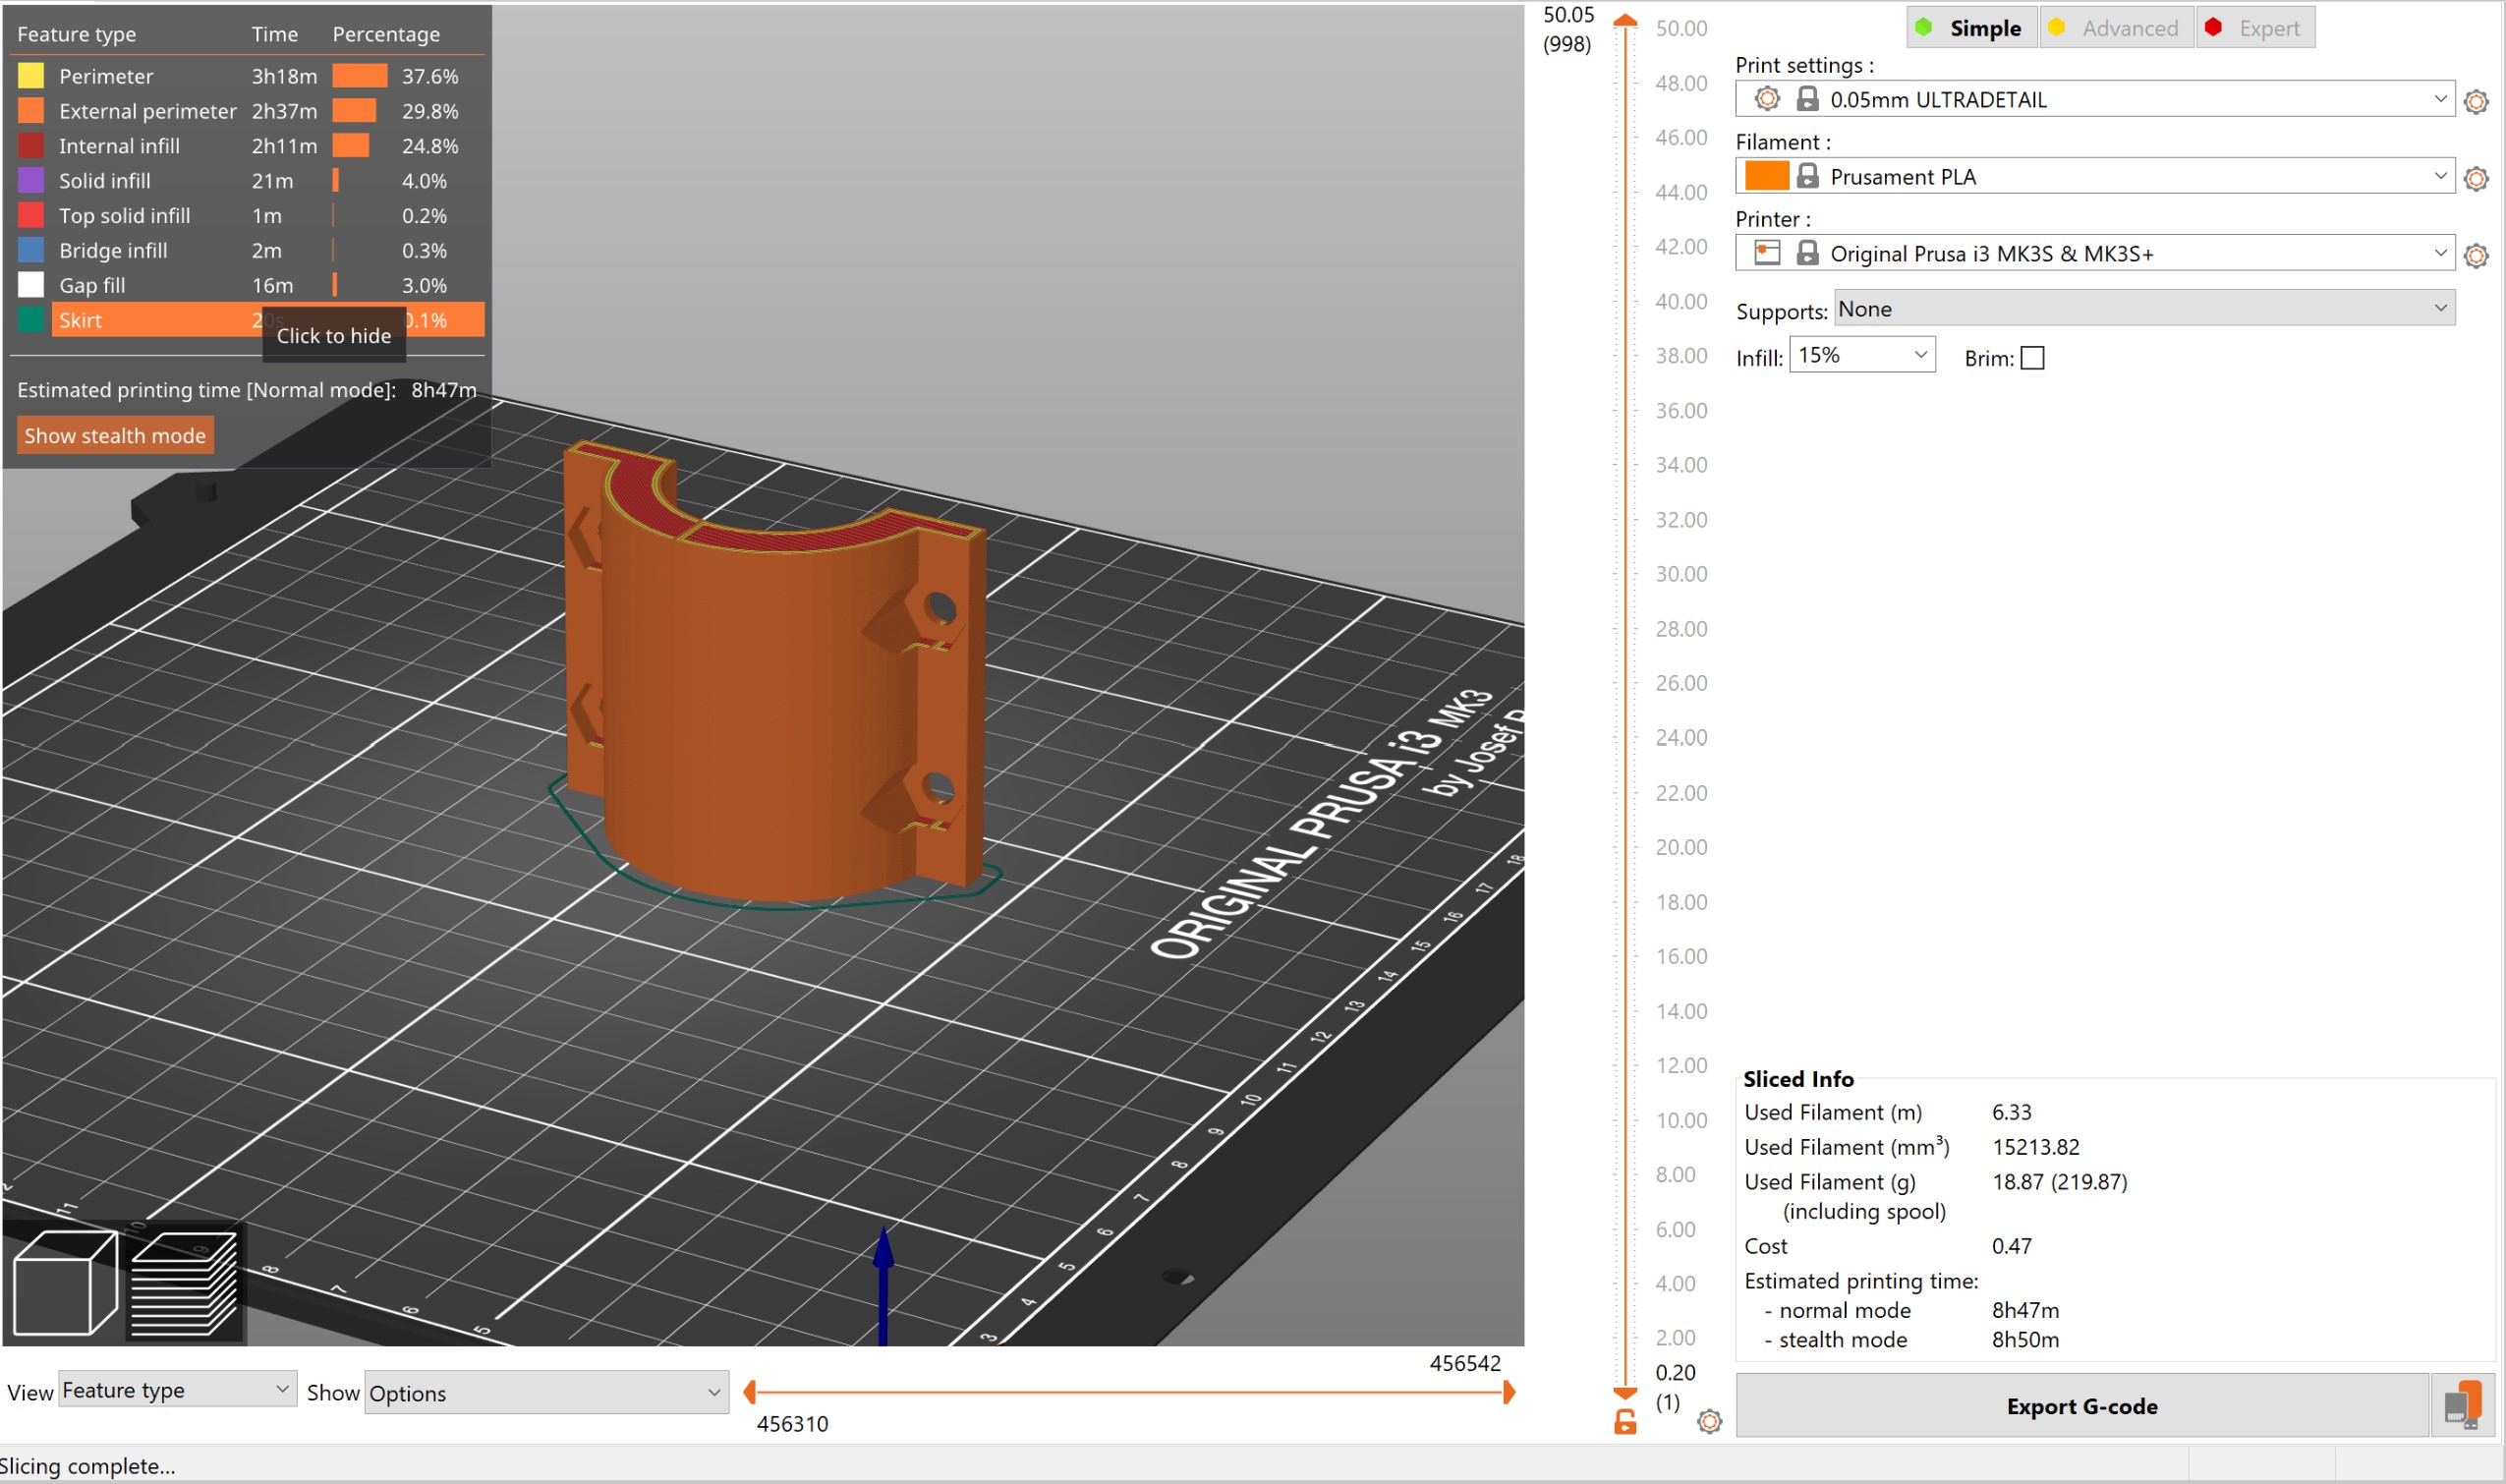Open vertical slider settings cog icon
The height and width of the screenshot is (1484, 2506).
(1709, 1421)
